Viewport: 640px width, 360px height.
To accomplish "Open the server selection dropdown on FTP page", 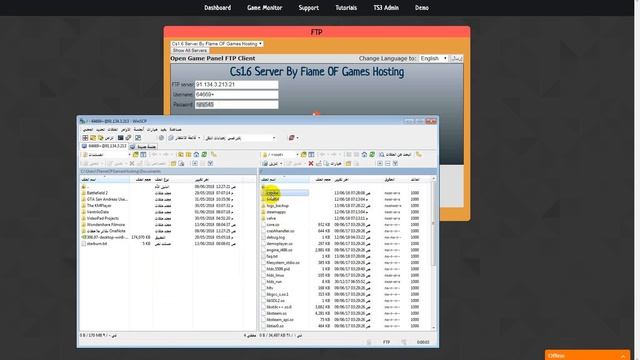I will click(x=217, y=44).
